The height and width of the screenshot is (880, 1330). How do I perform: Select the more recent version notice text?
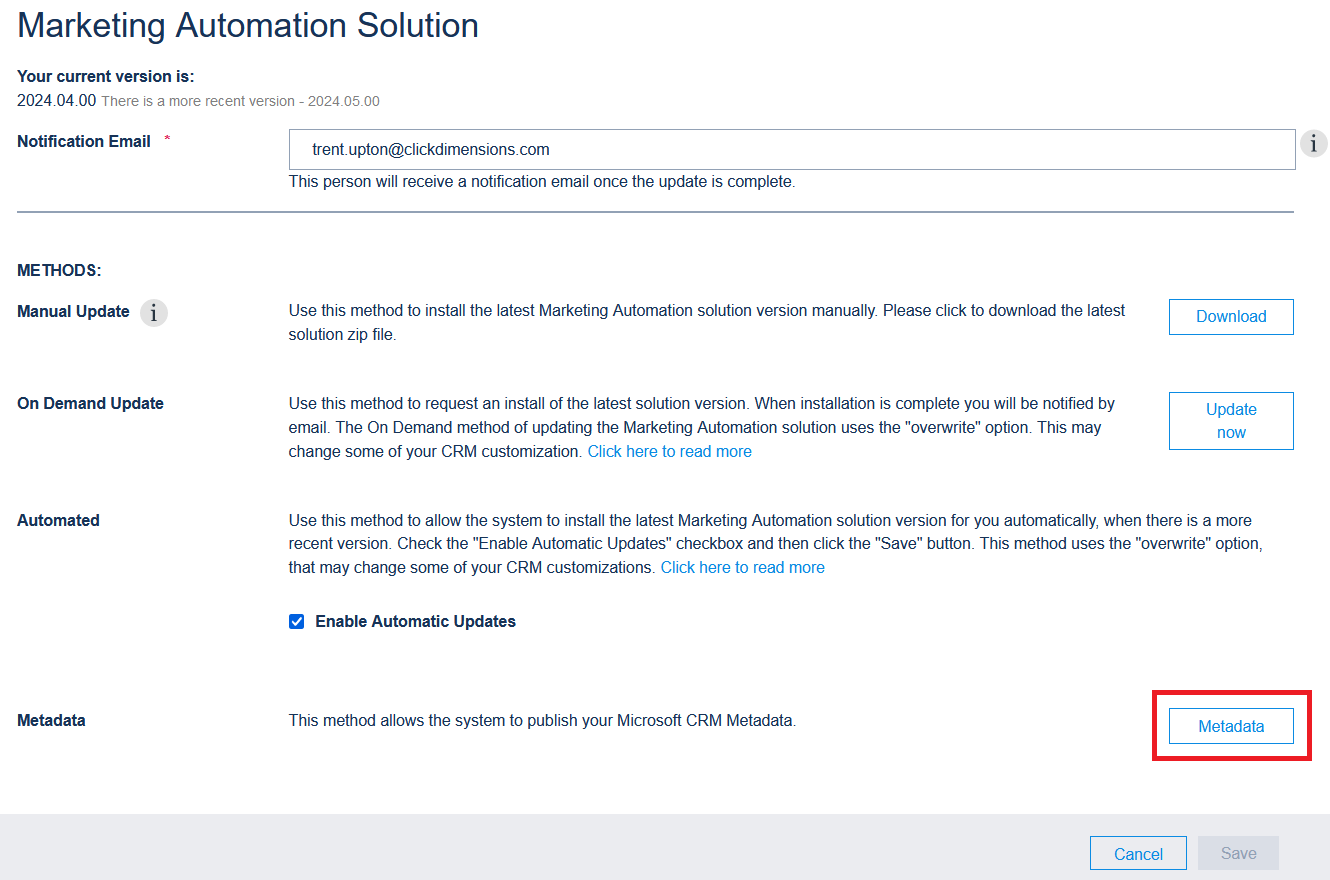(240, 101)
